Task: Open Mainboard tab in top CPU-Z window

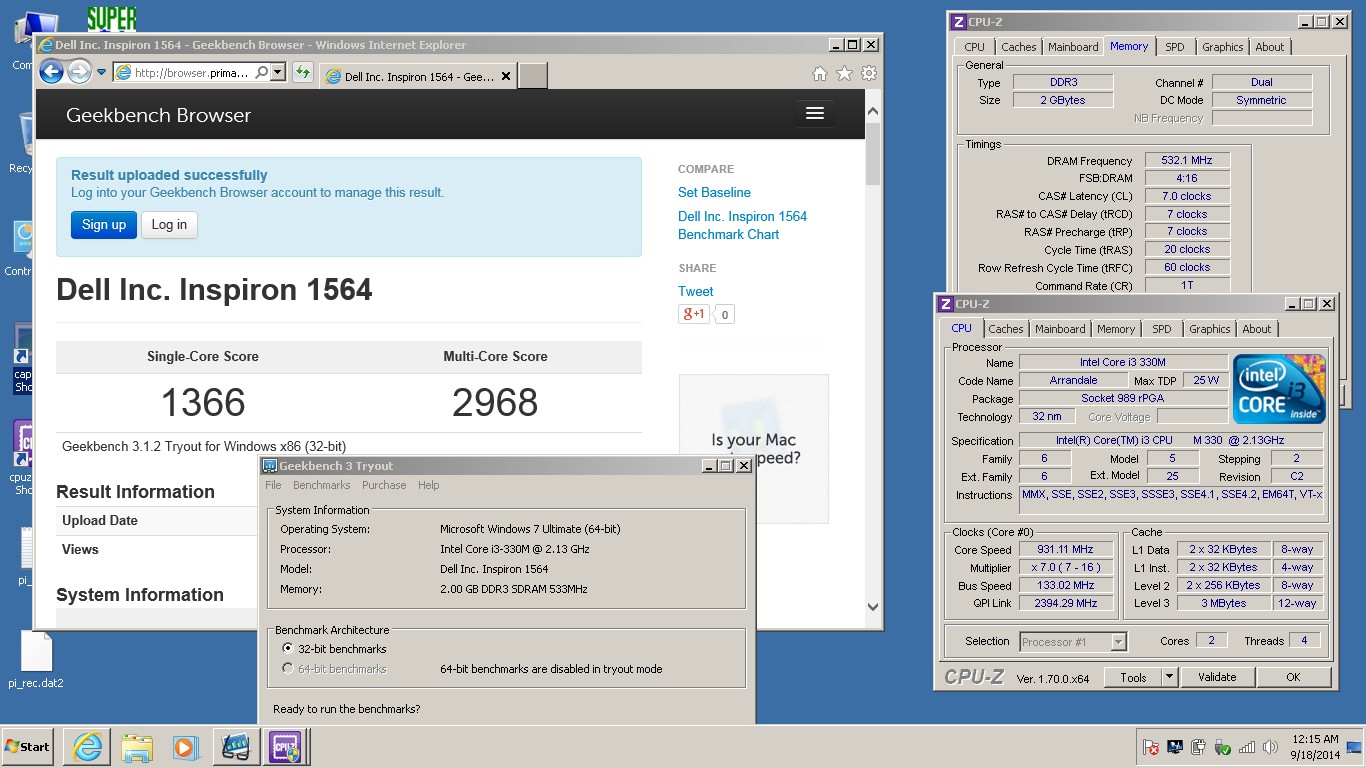Action: pyautogui.click(x=1073, y=47)
